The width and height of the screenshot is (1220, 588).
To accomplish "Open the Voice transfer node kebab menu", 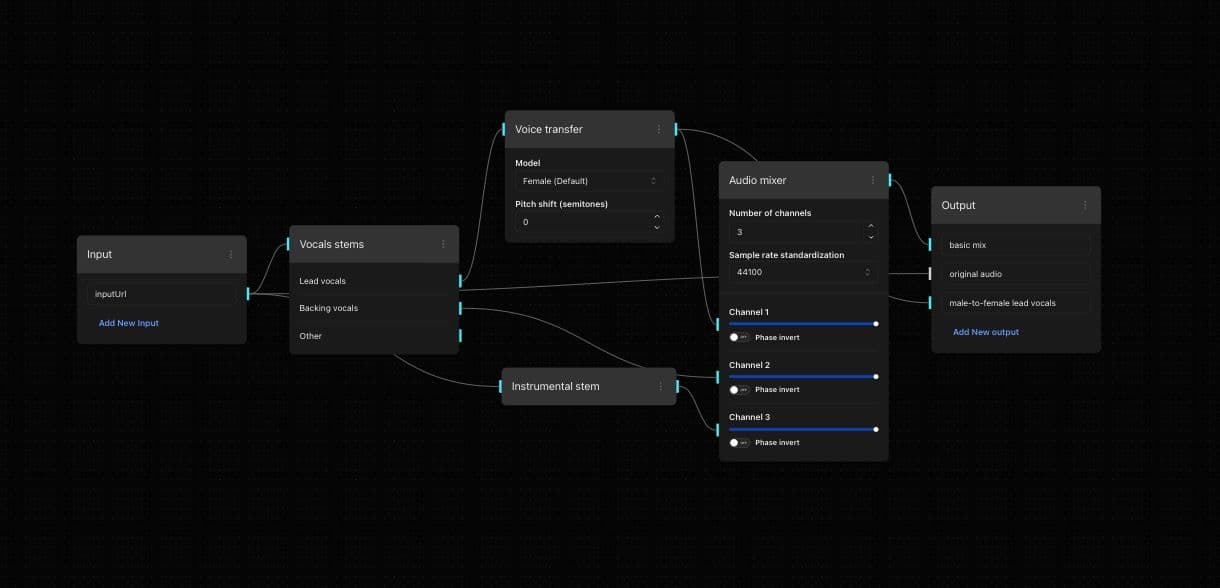I will pyautogui.click(x=658, y=130).
